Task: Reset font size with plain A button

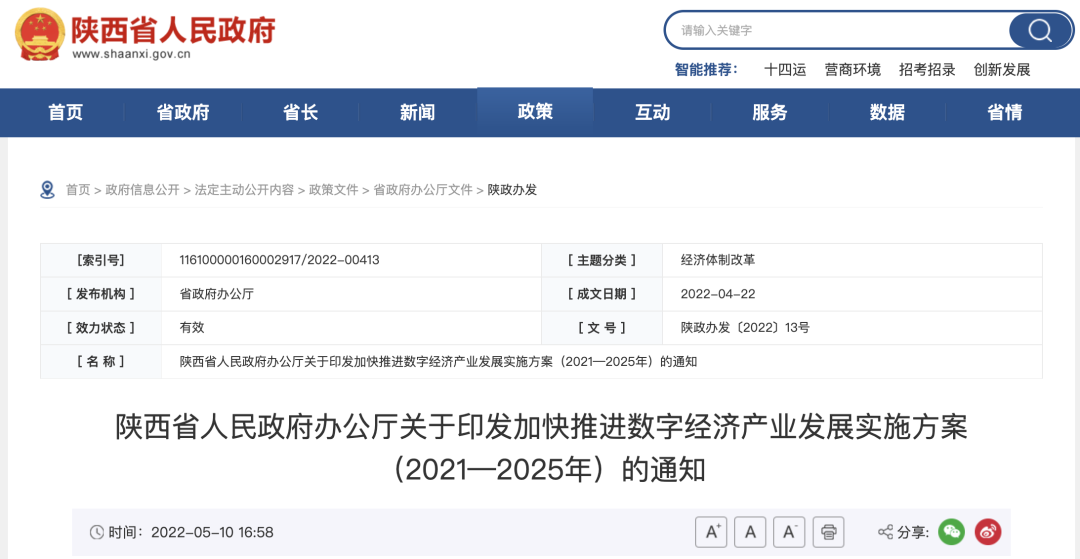Action: (x=751, y=531)
